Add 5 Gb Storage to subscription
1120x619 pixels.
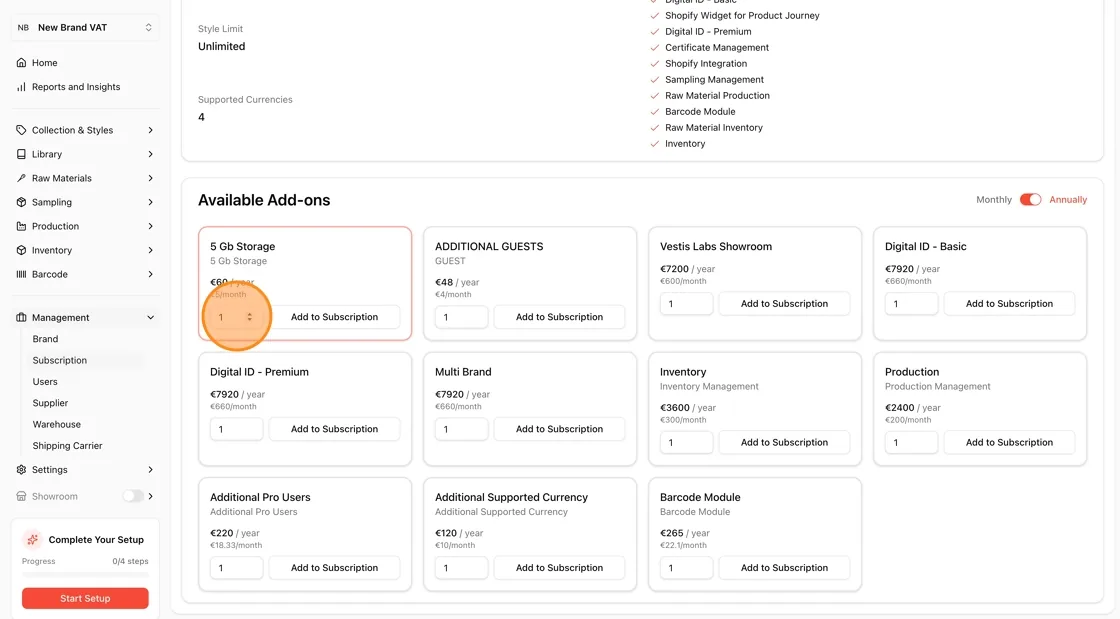(x=334, y=317)
